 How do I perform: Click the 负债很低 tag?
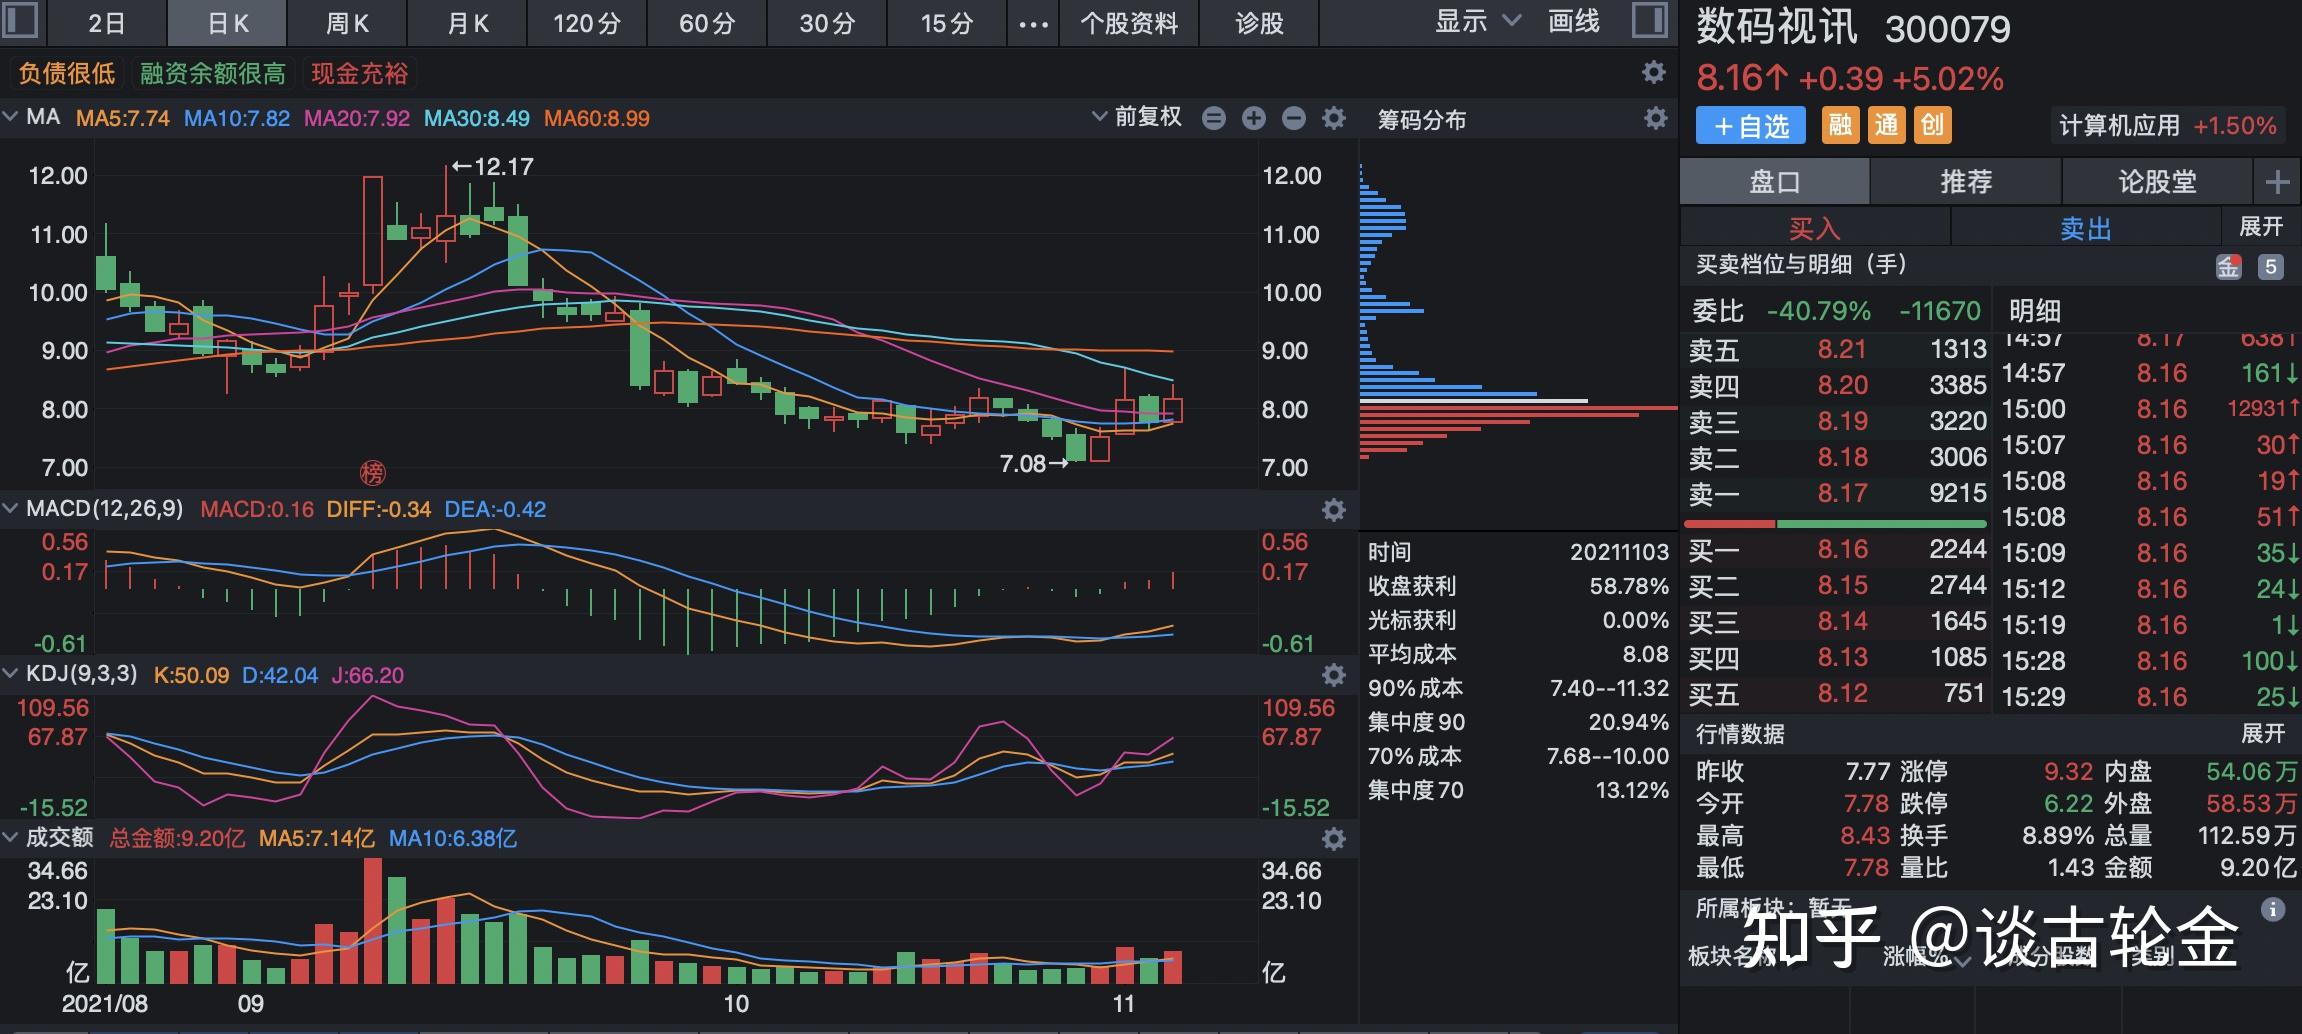66,73
